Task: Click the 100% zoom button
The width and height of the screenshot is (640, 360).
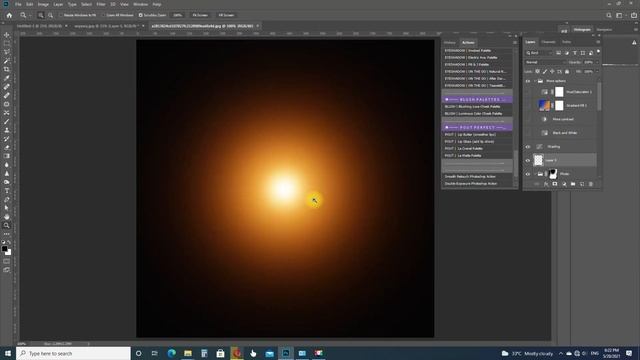Action: tap(178, 15)
